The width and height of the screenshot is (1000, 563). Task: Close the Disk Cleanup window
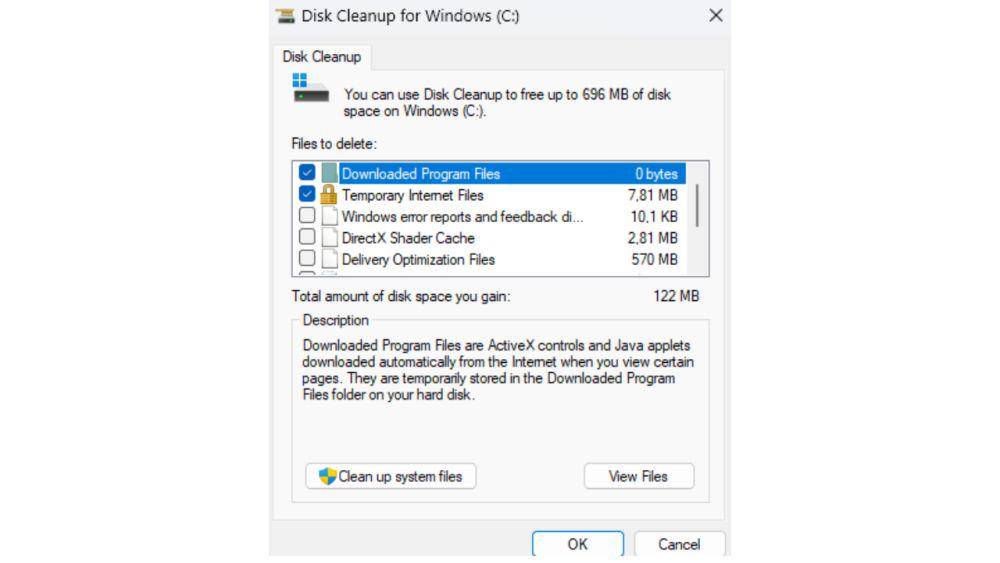[x=716, y=15]
